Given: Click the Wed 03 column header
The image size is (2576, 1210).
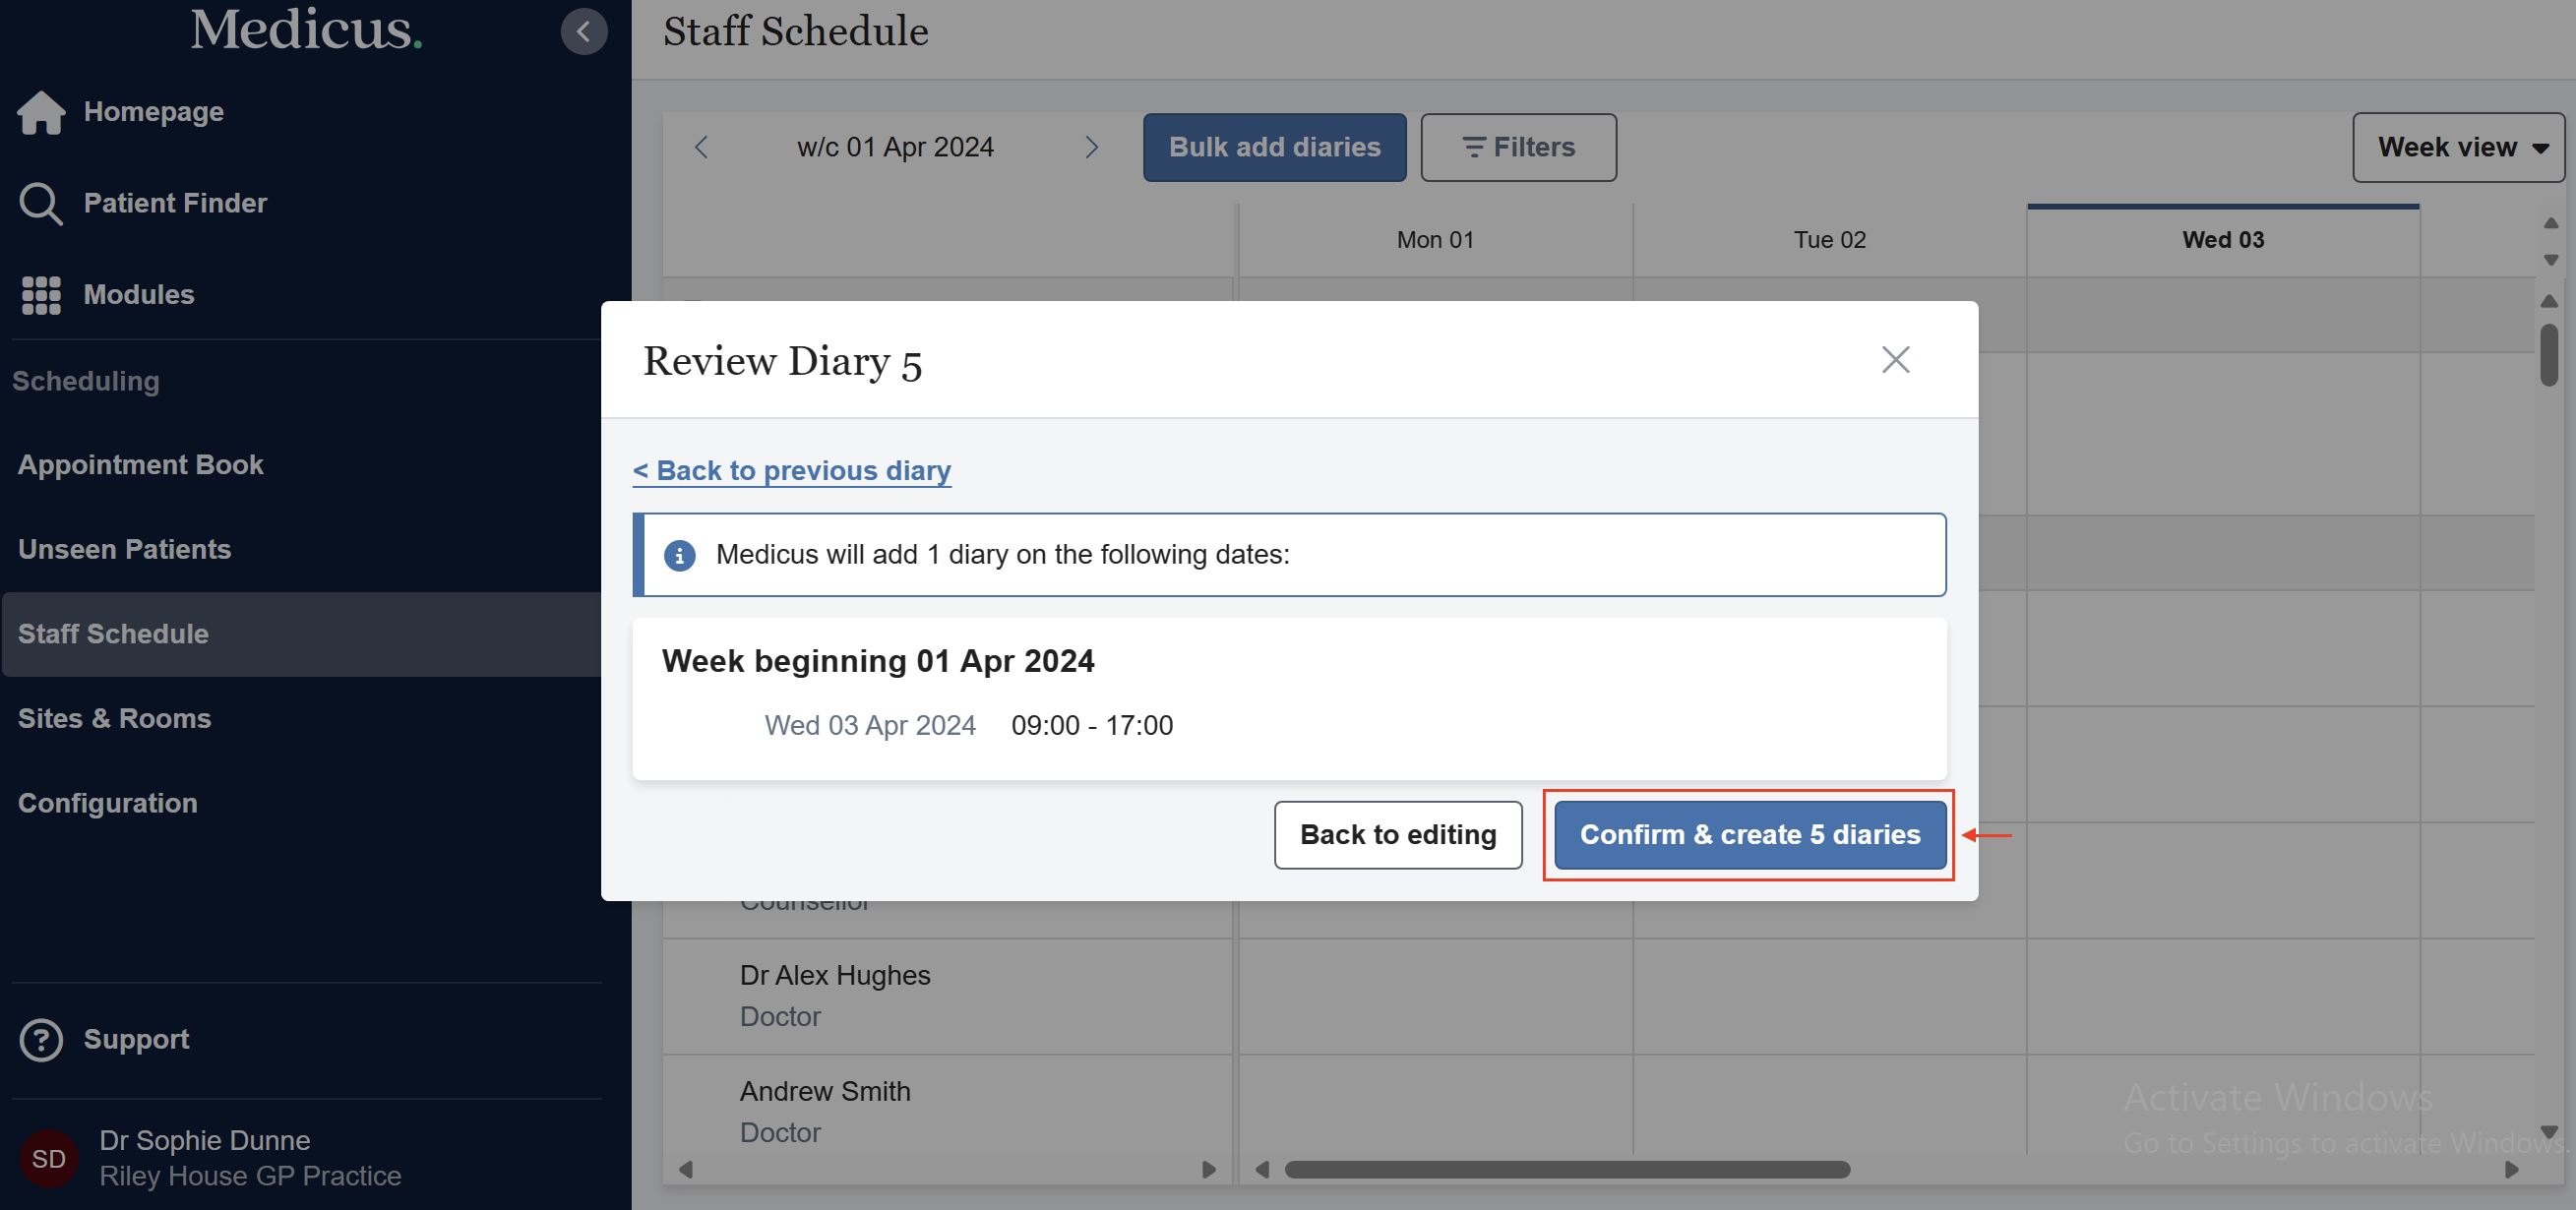Looking at the screenshot, I should 2221,240.
